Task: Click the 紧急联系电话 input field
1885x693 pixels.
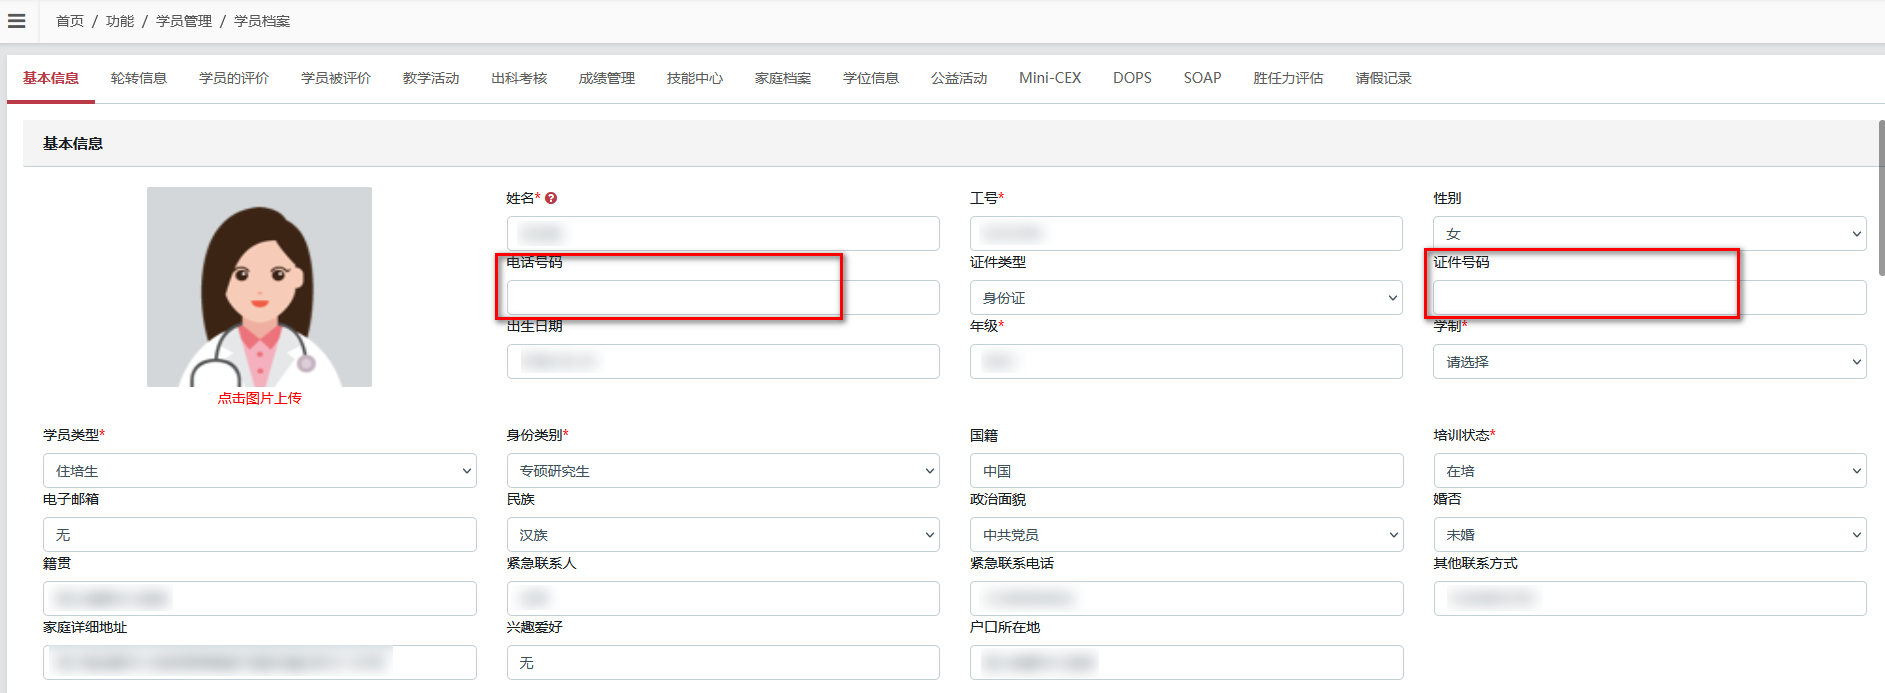Action: (1186, 598)
